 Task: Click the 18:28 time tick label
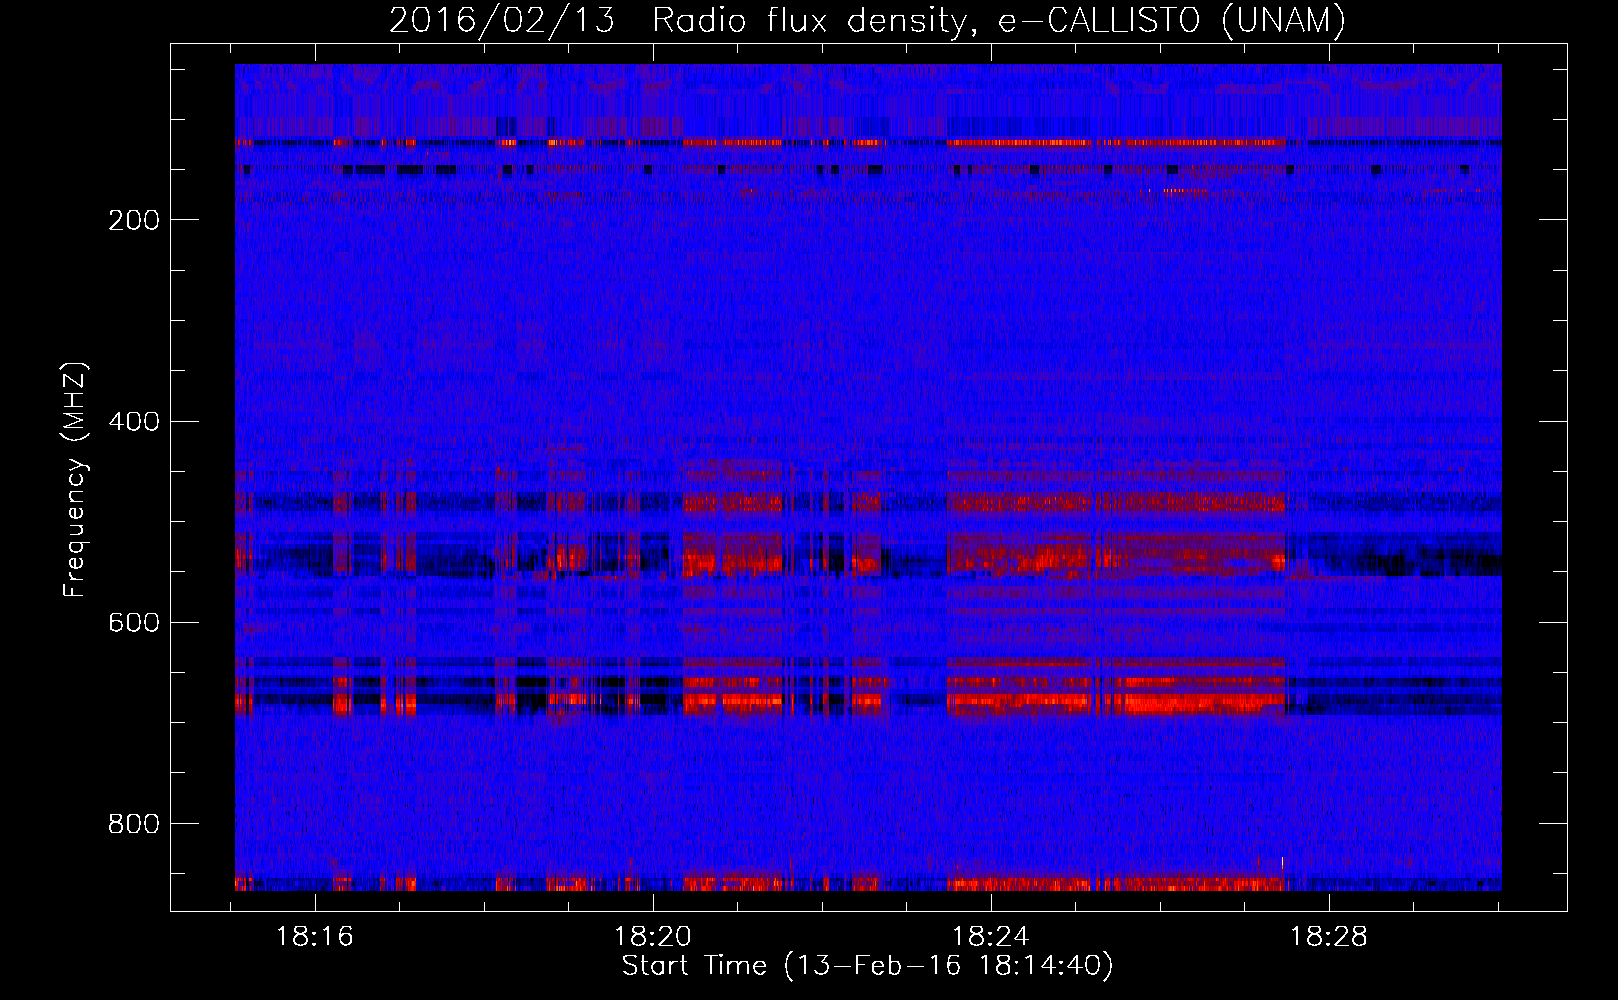click(x=1328, y=937)
